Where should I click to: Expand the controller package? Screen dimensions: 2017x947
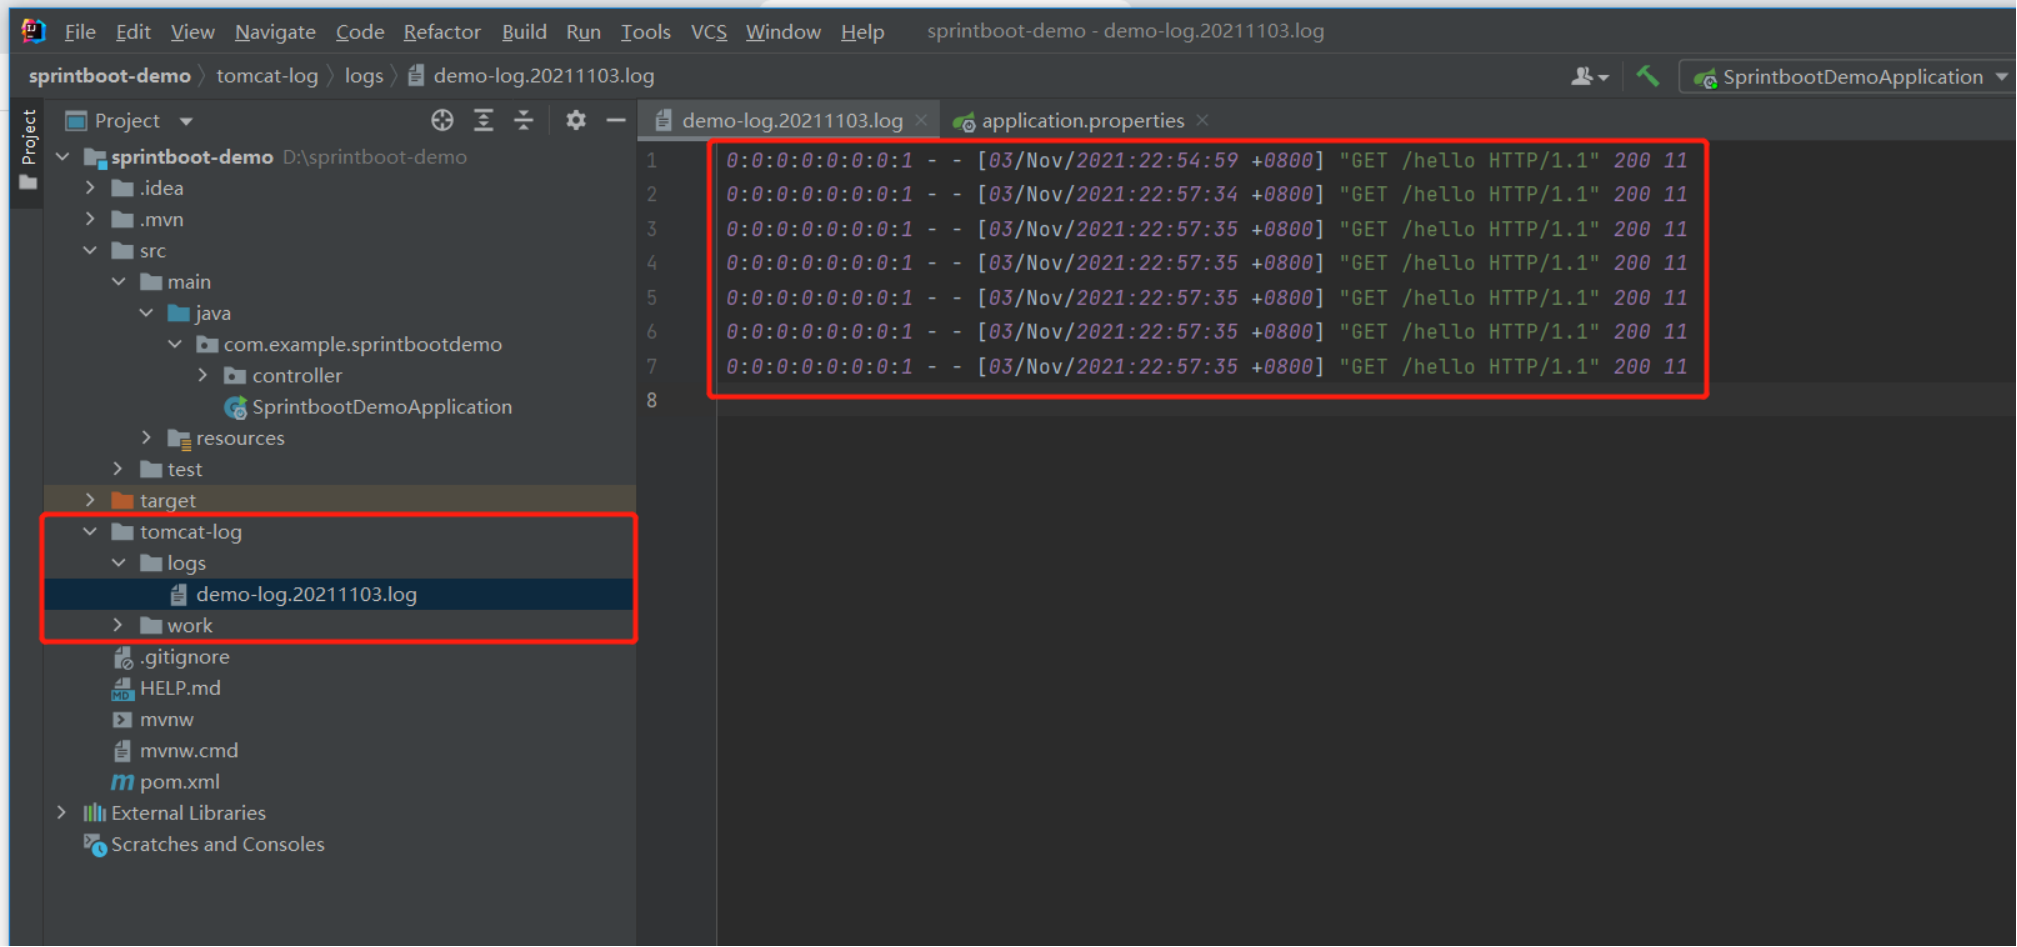point(203,375)
